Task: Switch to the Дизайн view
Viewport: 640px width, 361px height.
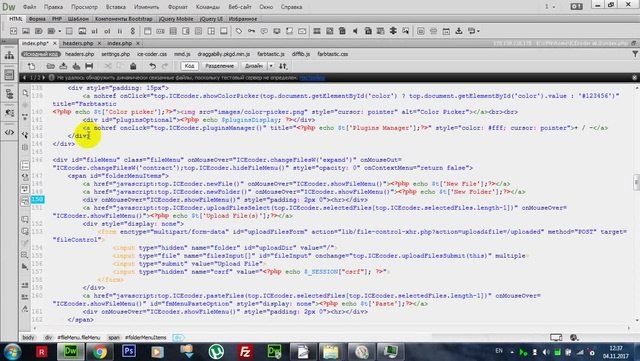Action: 253,66
